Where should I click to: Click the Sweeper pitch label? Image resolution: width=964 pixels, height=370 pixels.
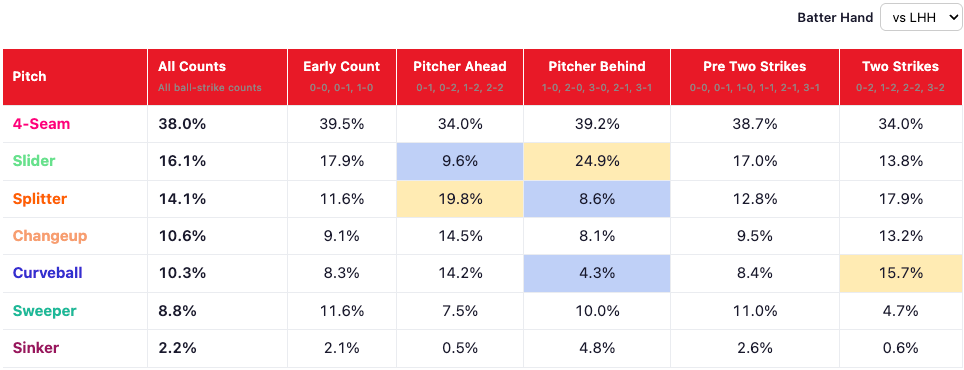tap(44, 311)
